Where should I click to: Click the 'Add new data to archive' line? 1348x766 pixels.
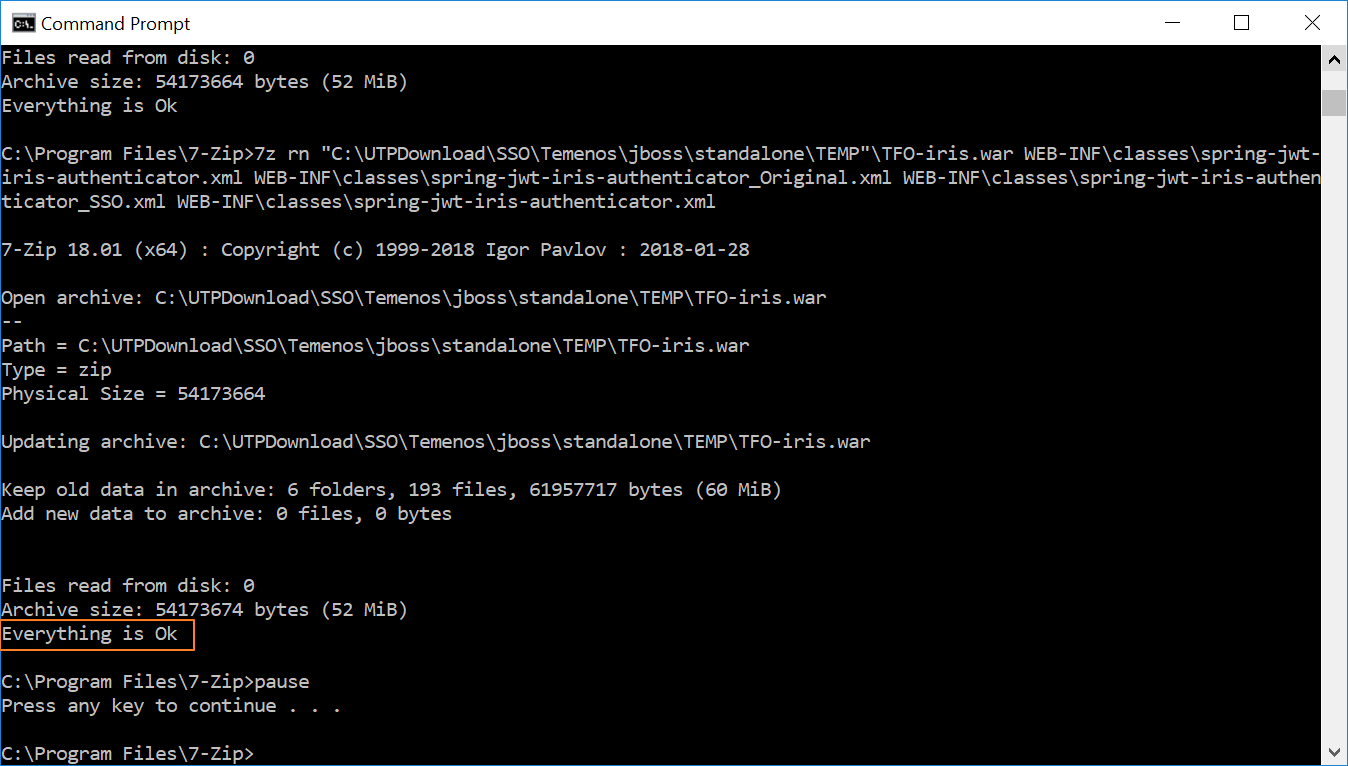pyautogui.click(x=226, y=514)
